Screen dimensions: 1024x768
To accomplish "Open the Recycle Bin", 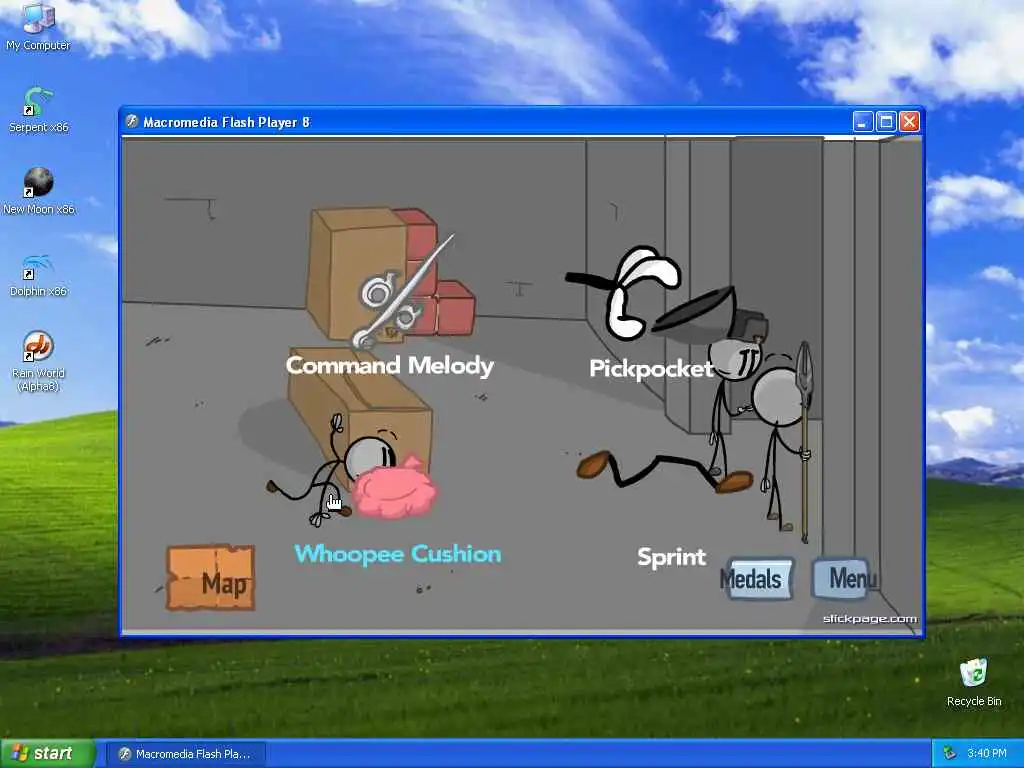I will coord(974,682).
